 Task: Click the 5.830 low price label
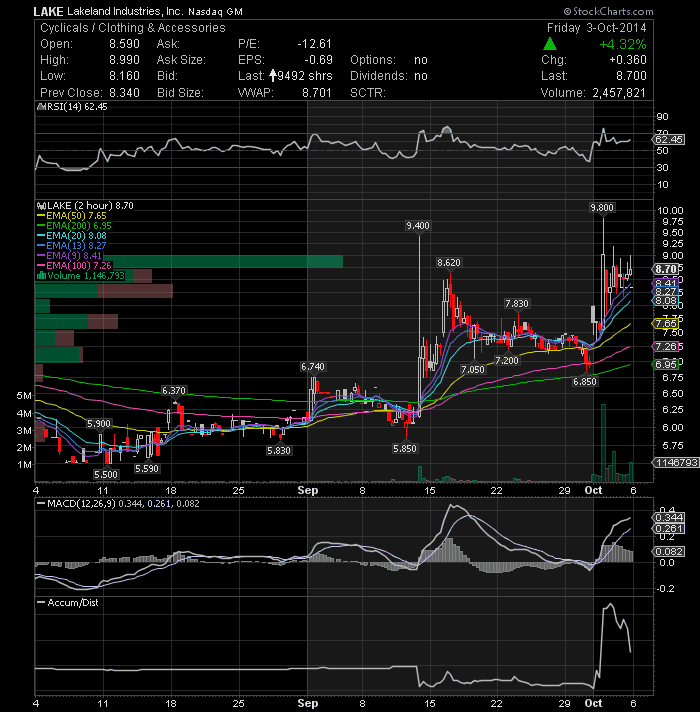pos(279,450)
